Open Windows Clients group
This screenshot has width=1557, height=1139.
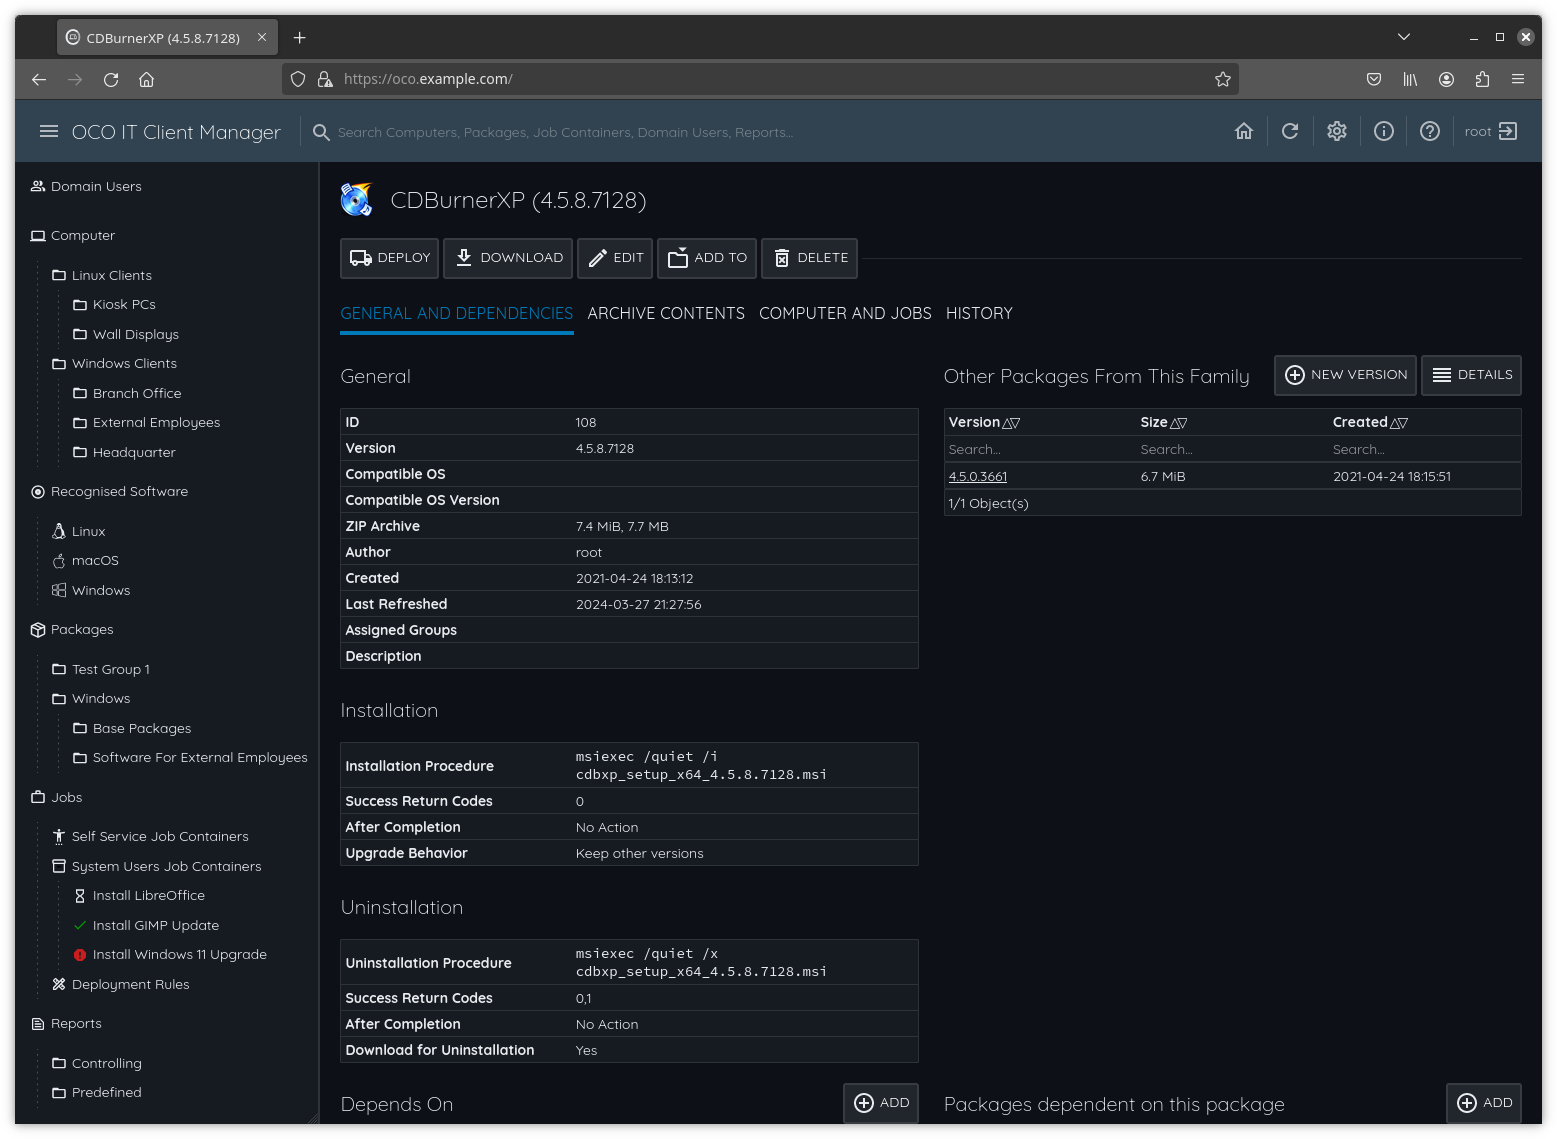coord(114,364)
